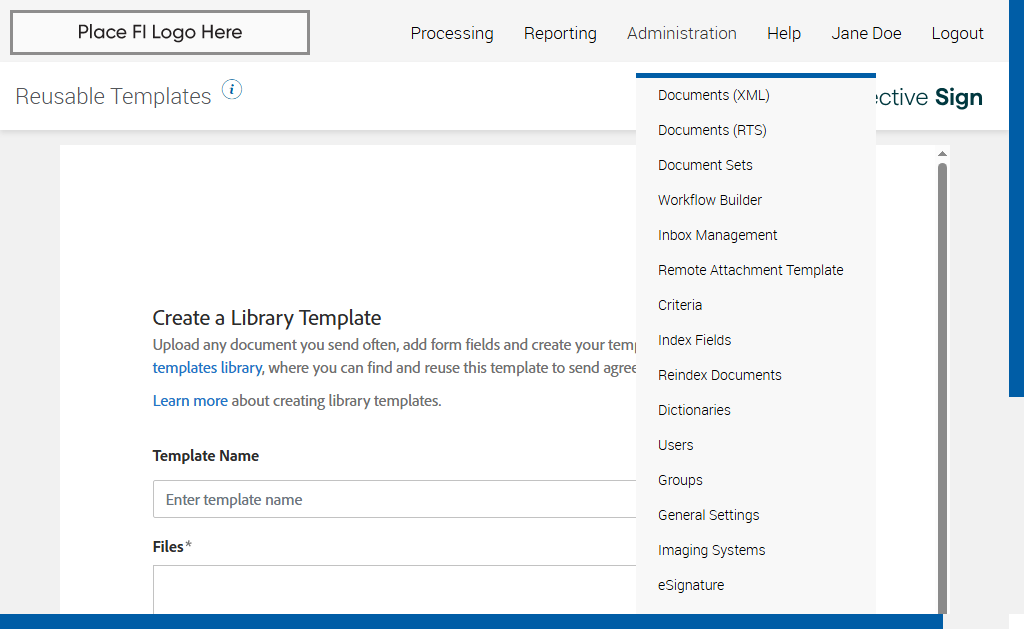The width and height of the screenshot is (1024, 629).
Task: Click the Jane Doe user menu
Action: [x=866, y=33]
